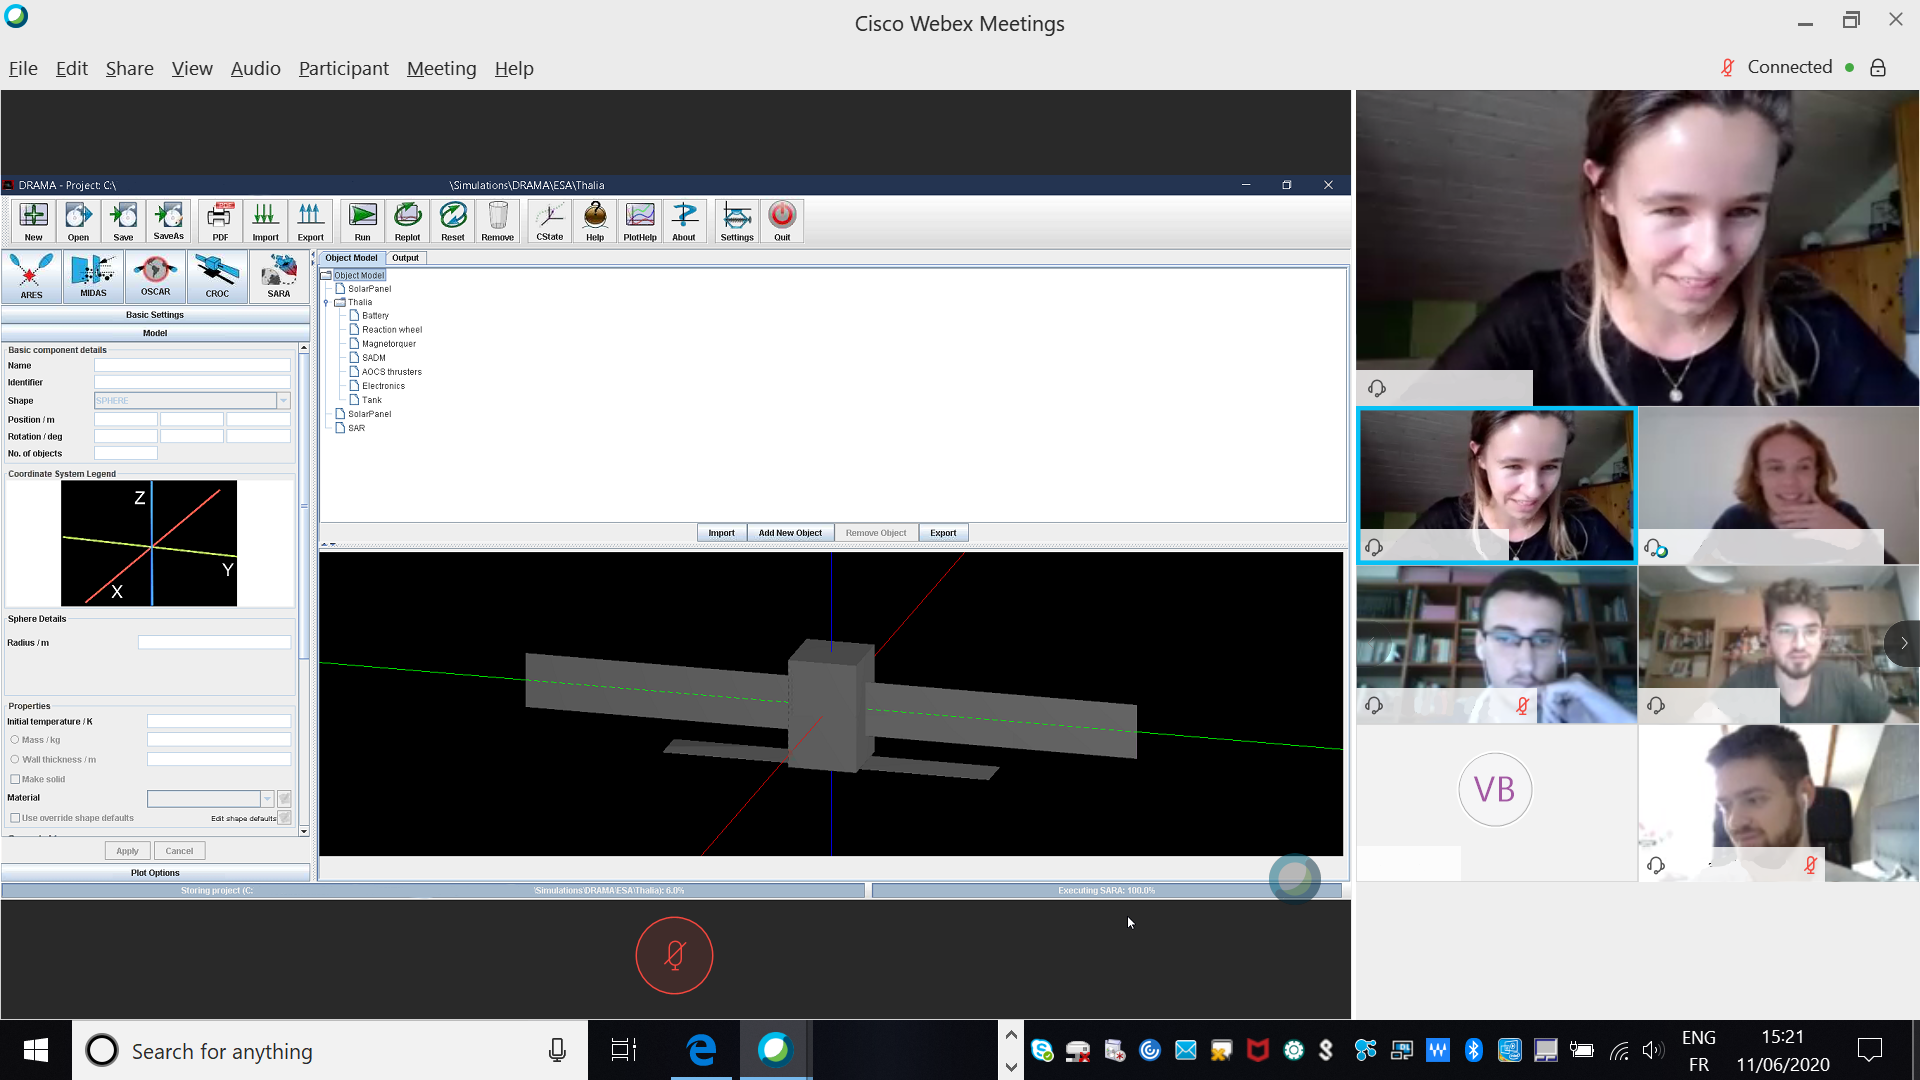1920x1080 pixels.
Task: Select the OSCAR module icon
Action: pyautogui.click(x=155, y=276)
